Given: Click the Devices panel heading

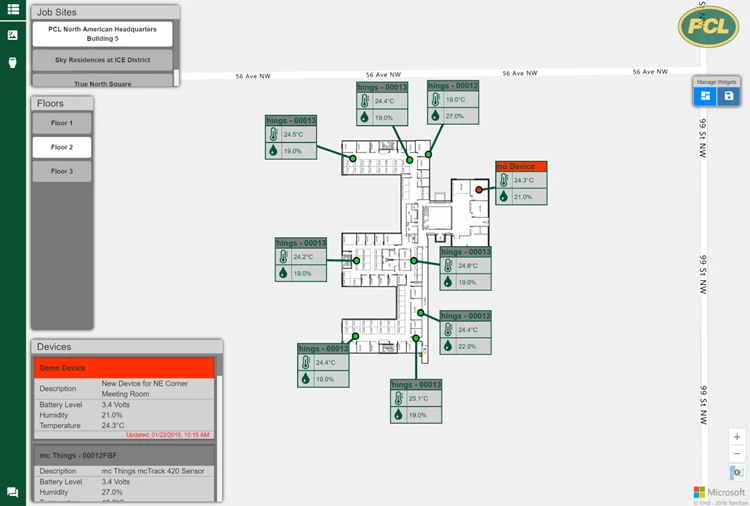Looking at the screenshot, I should [54, 347].
